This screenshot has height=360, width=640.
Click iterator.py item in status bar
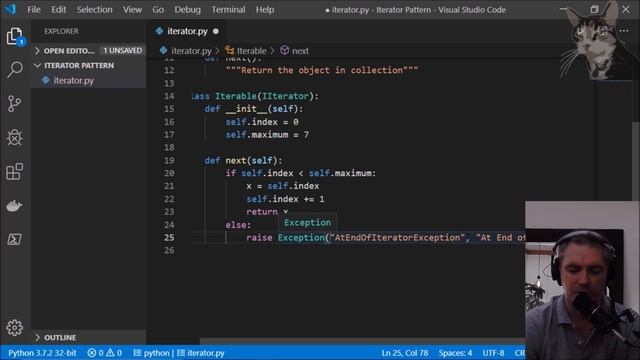201,353
